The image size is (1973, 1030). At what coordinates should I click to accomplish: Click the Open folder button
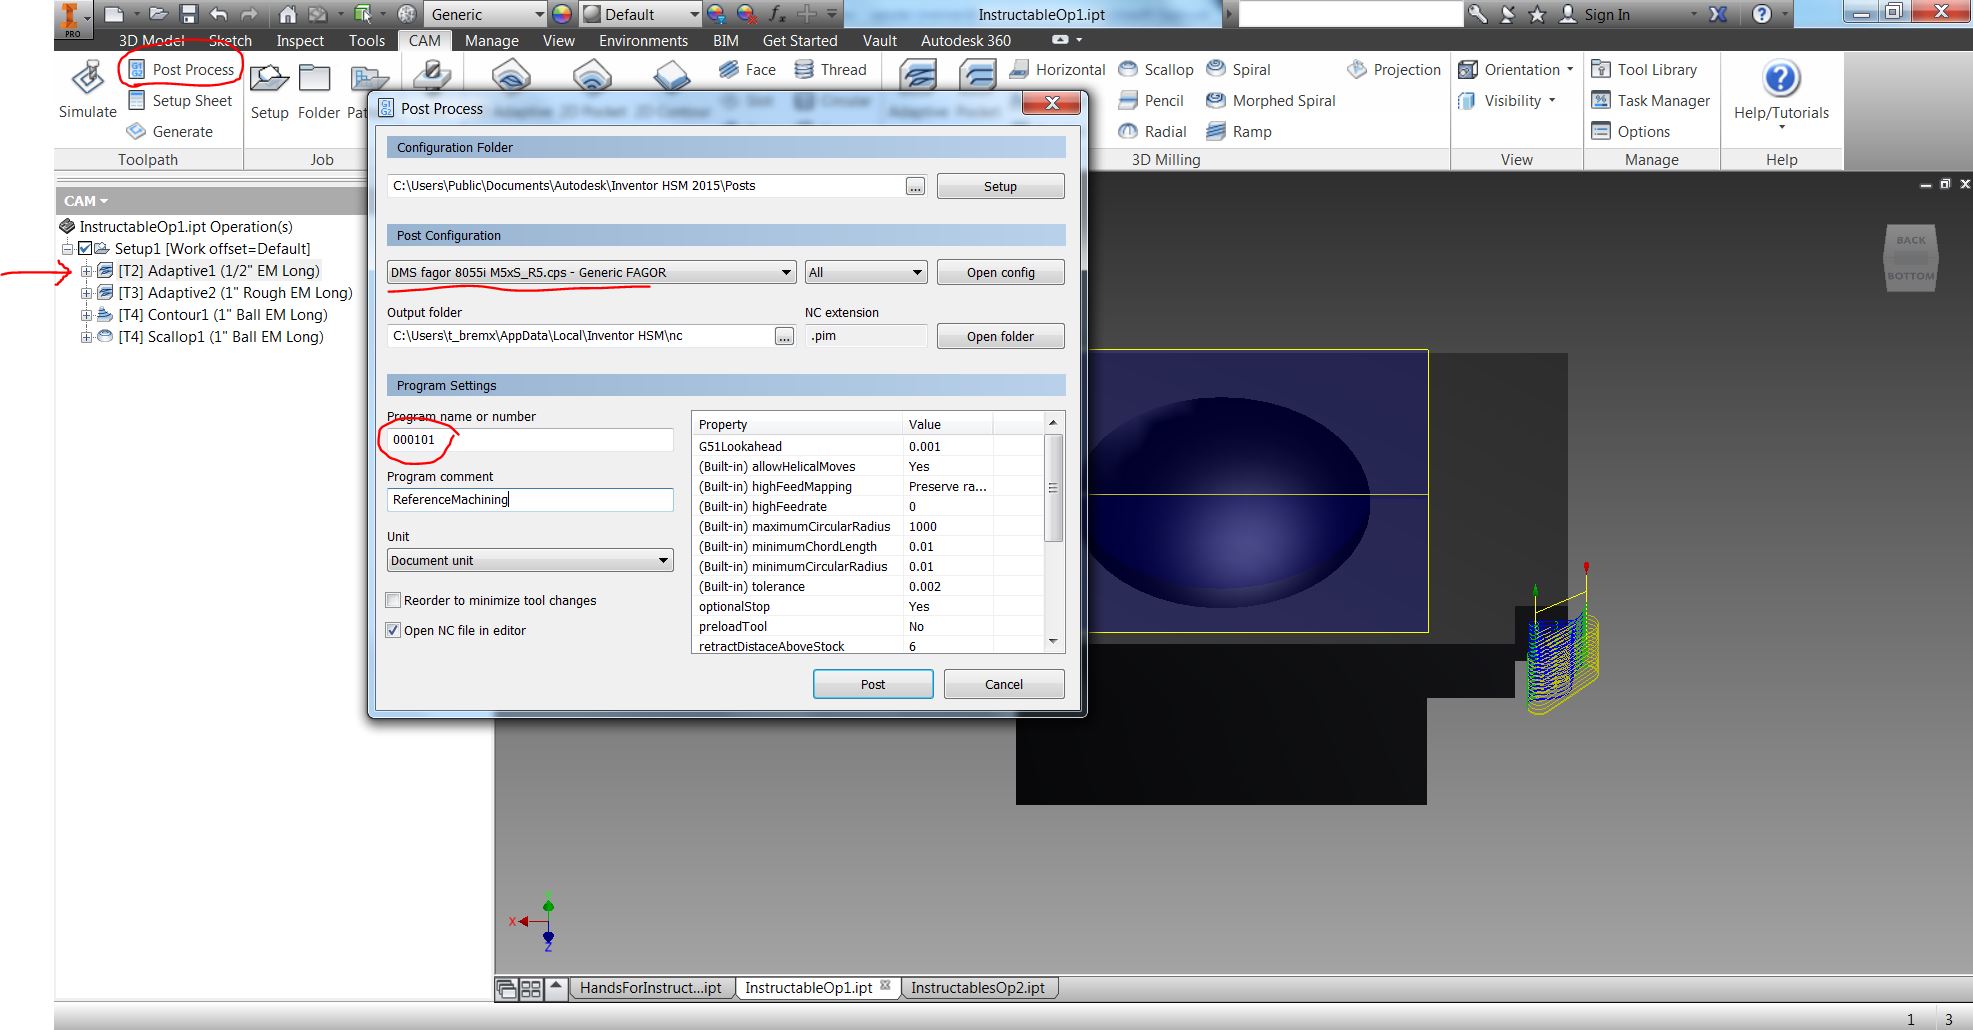tap(1000, 336)
